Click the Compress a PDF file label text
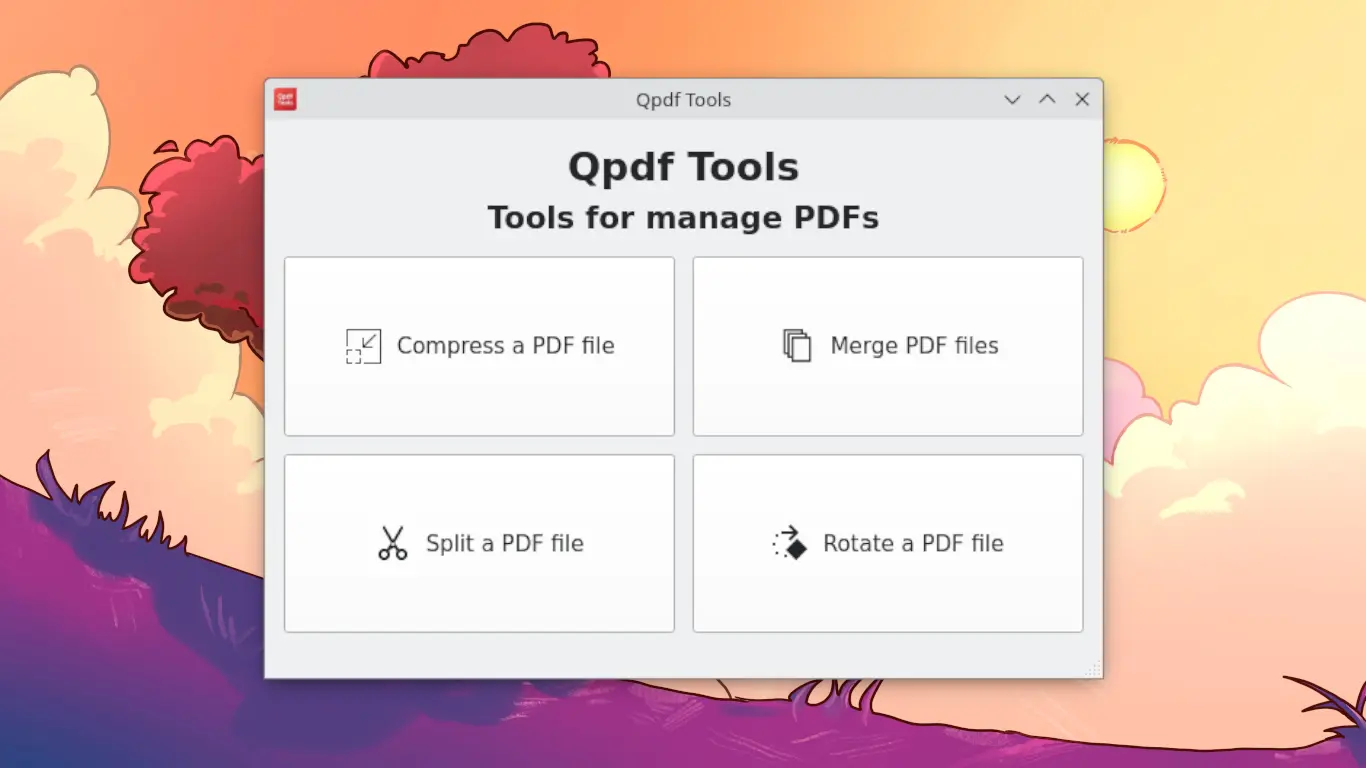1366x768 pixels. tap(506, 345)
